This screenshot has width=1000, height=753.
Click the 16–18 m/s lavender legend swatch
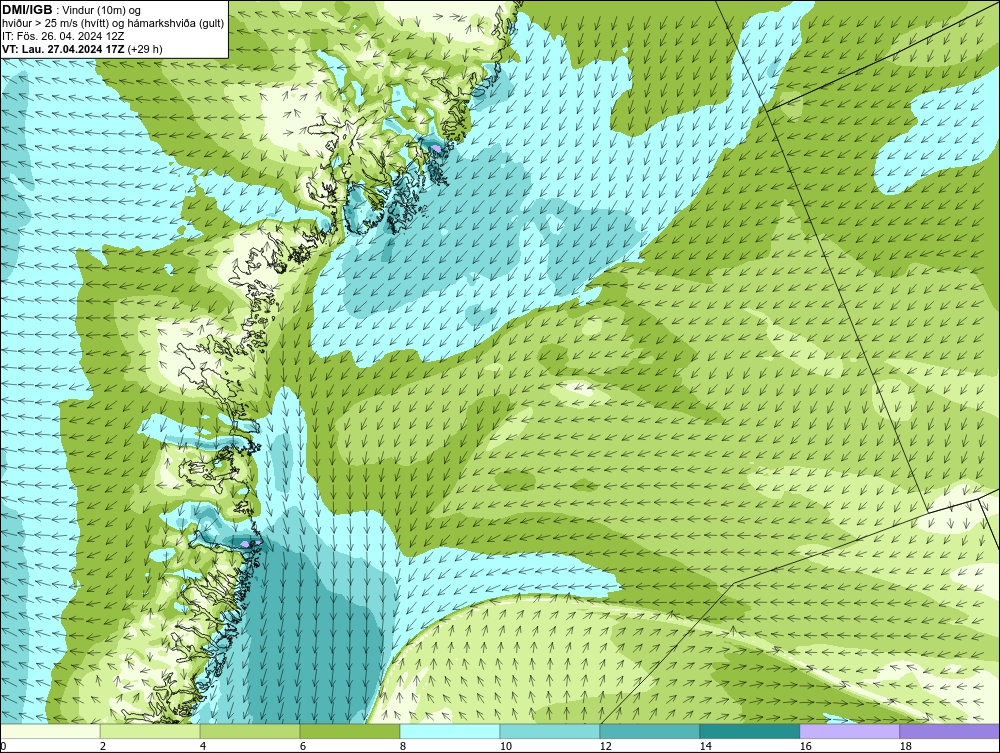[x=849, y=731]
